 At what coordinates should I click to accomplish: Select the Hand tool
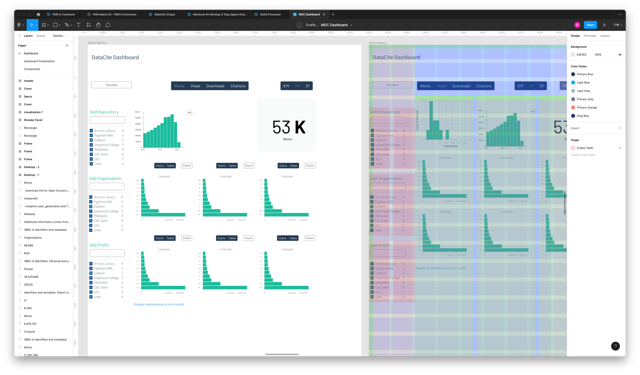click(x=98, y=25)
